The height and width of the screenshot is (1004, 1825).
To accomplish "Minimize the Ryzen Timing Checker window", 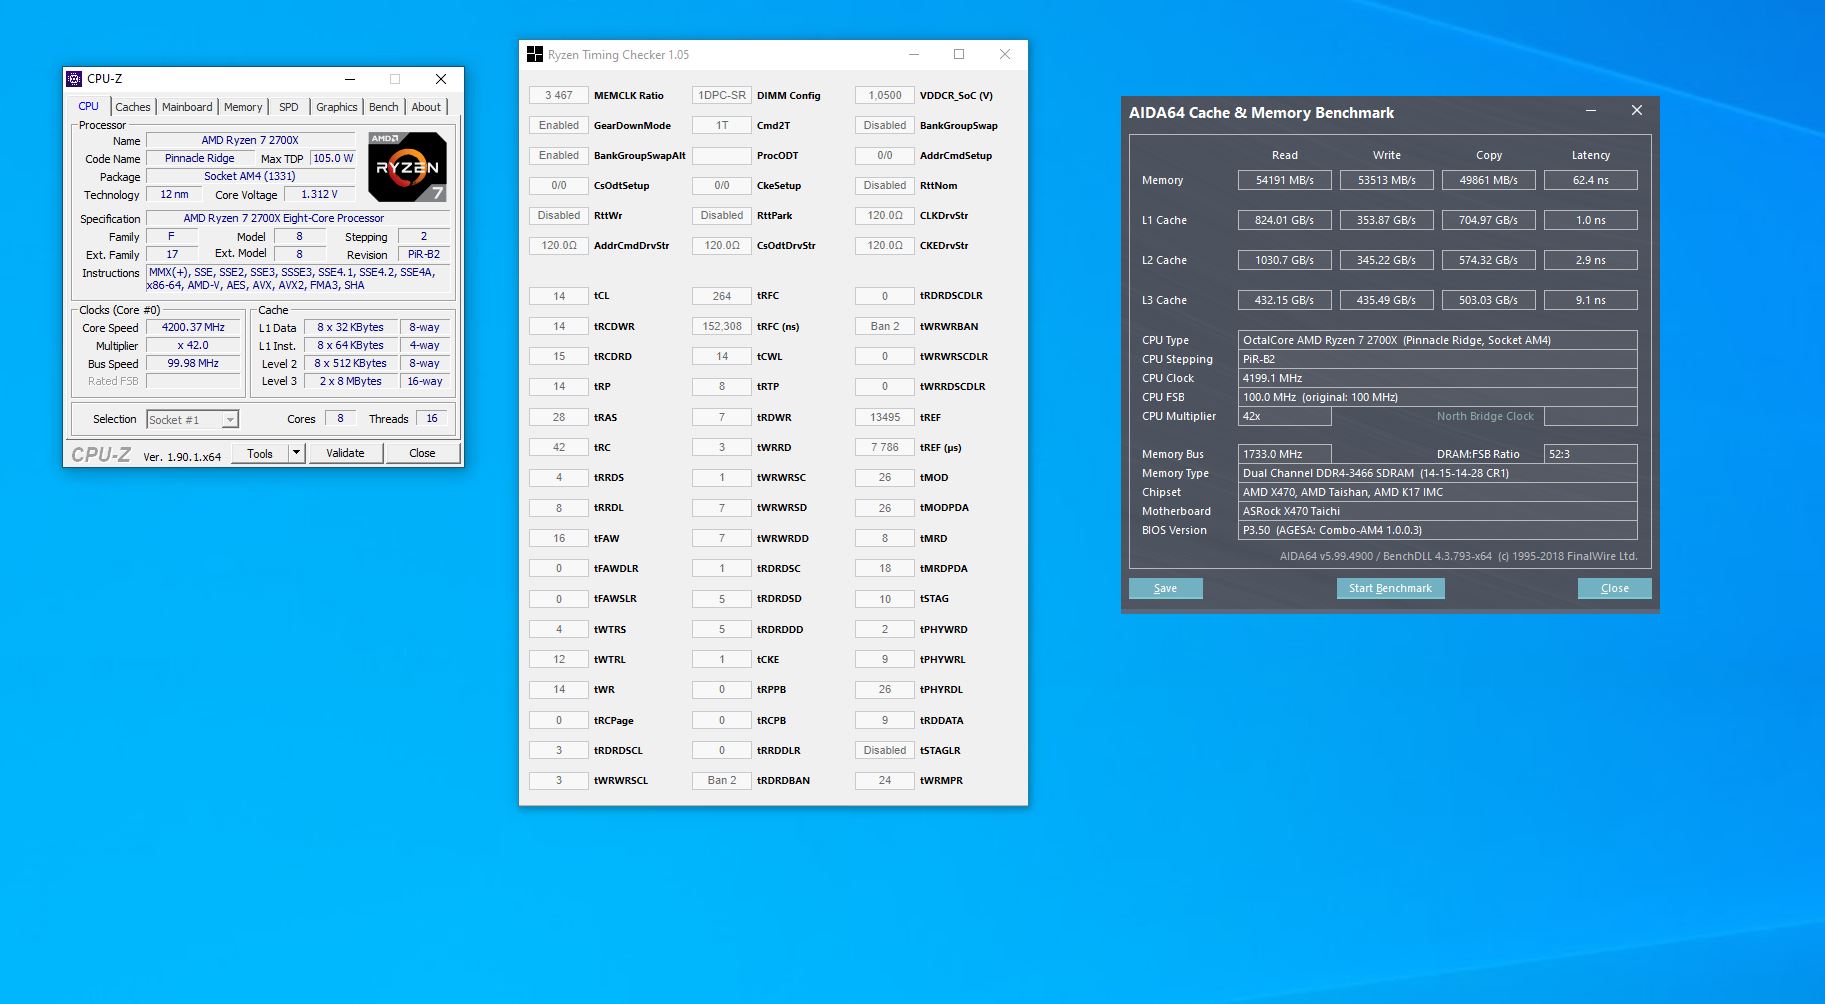I will (914, 55).
